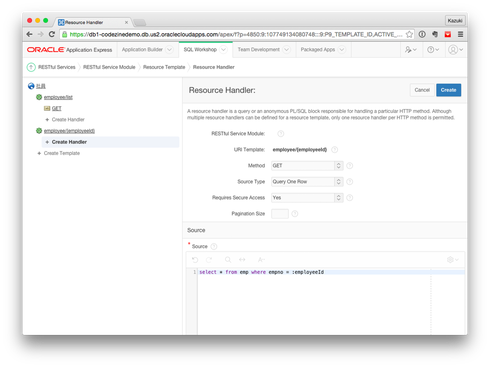This screenshot has height=367, width=490.
Task: Select the highlighted Create Handler item
Action: (x=110, y=142)
